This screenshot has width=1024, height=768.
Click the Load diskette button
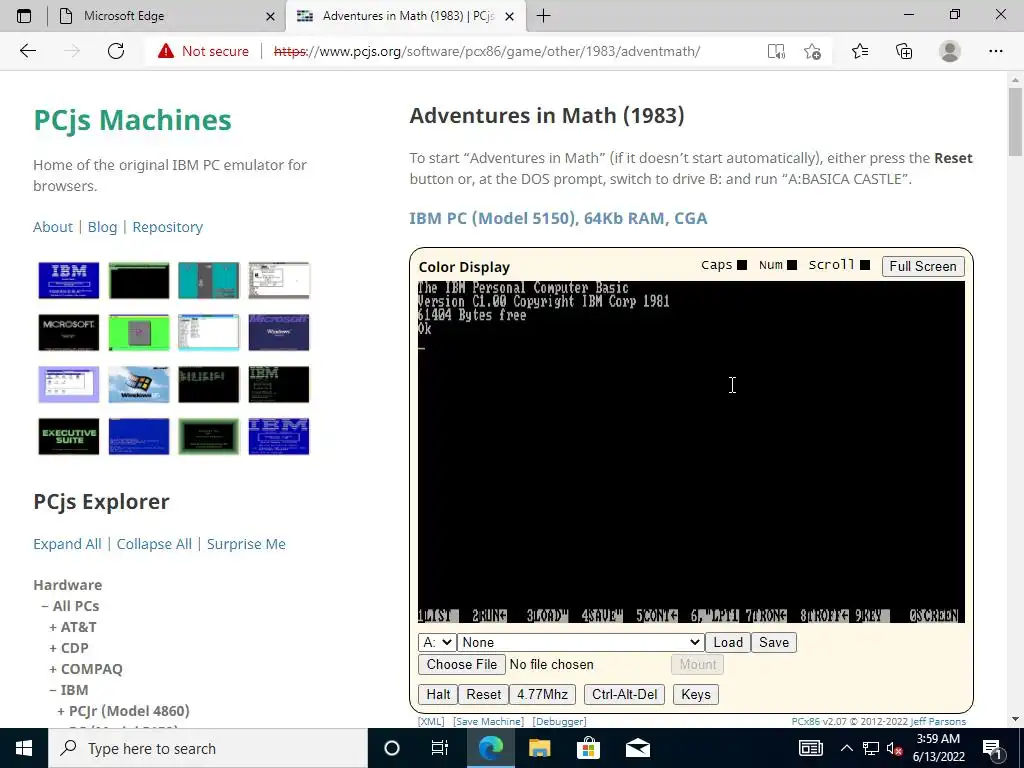pos(728,642)
